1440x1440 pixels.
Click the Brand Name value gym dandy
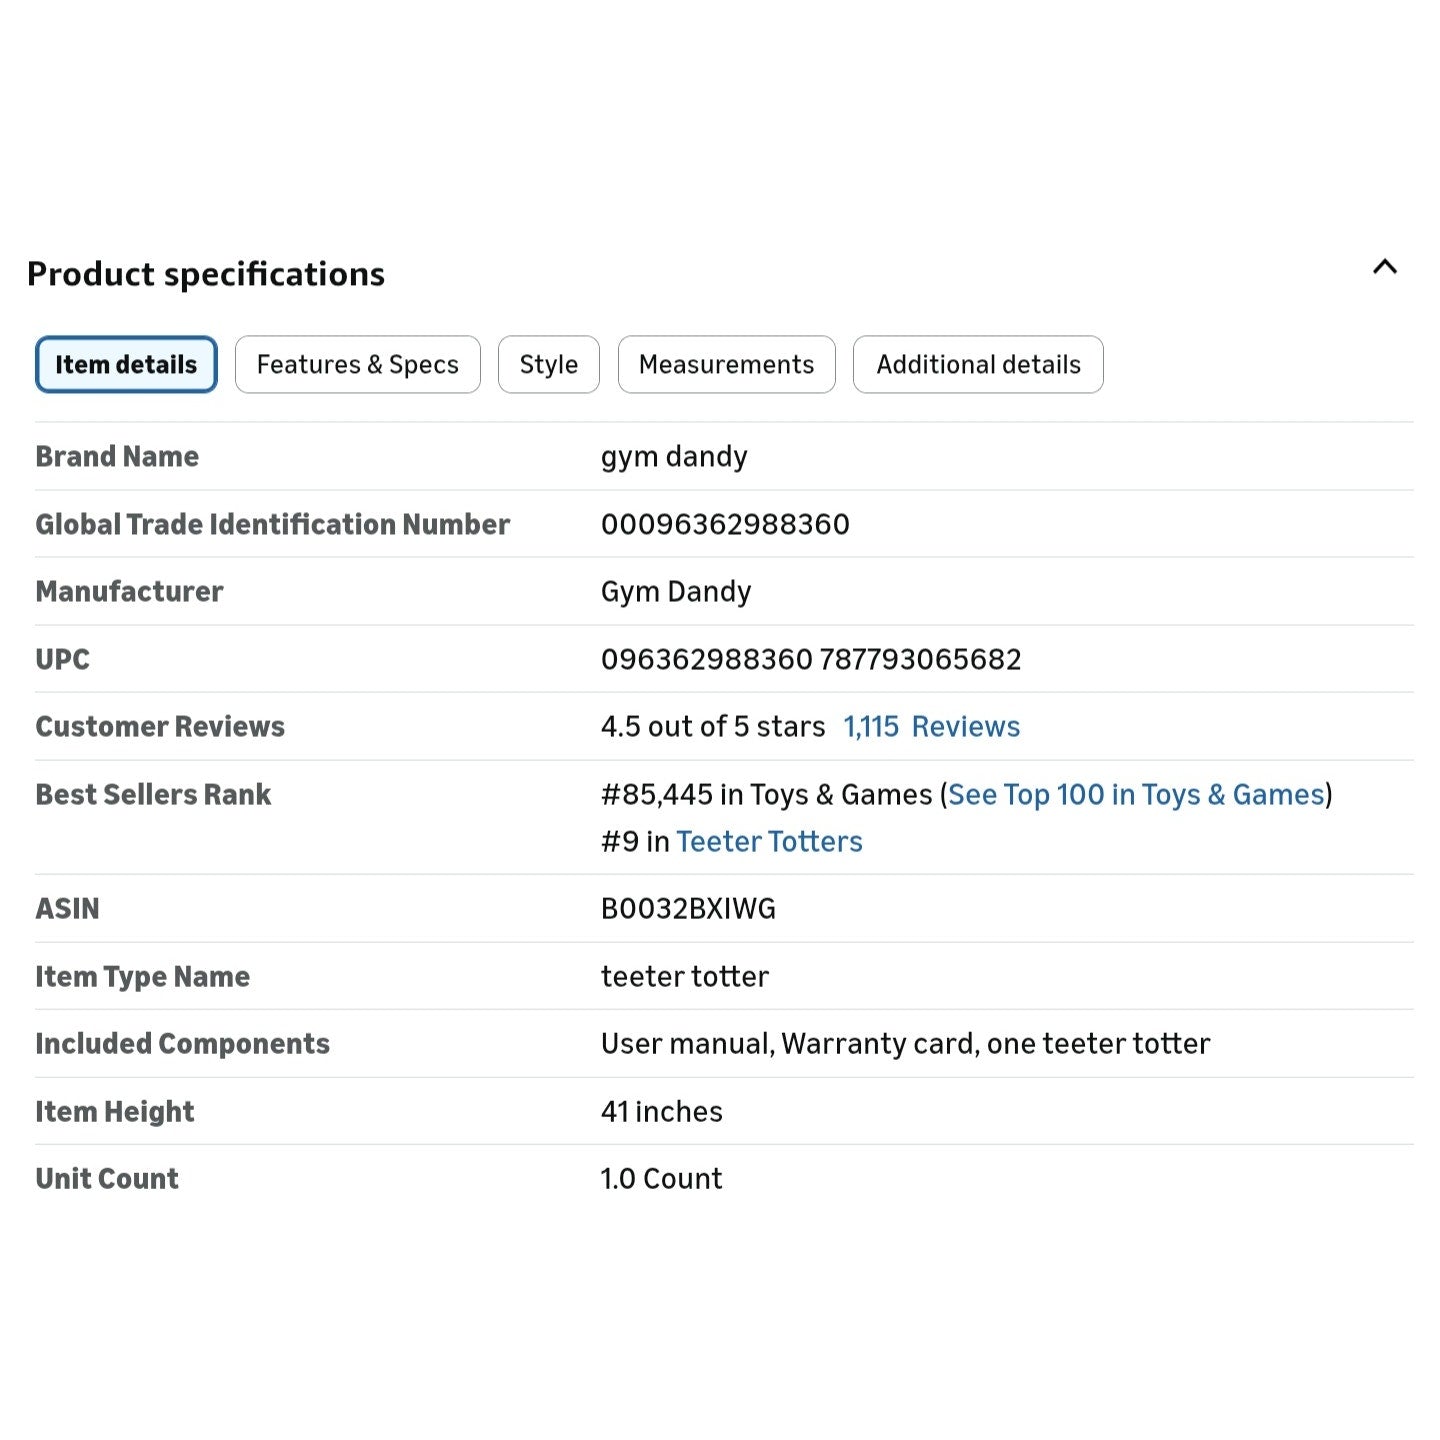674,457
